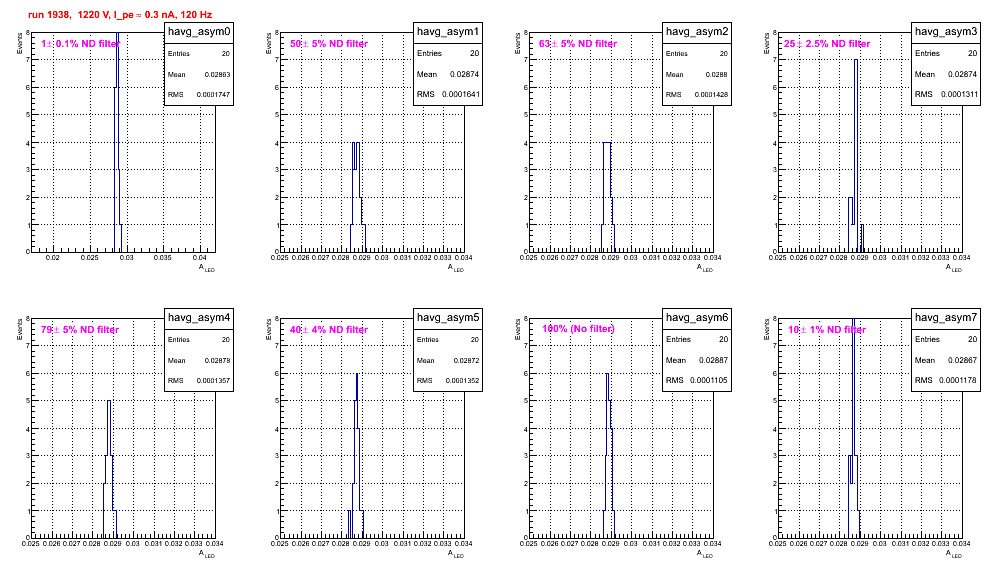Click Mean value 0.02878 in havg_asym4
This screenshot has height=572, width=996.
[217, 360]
